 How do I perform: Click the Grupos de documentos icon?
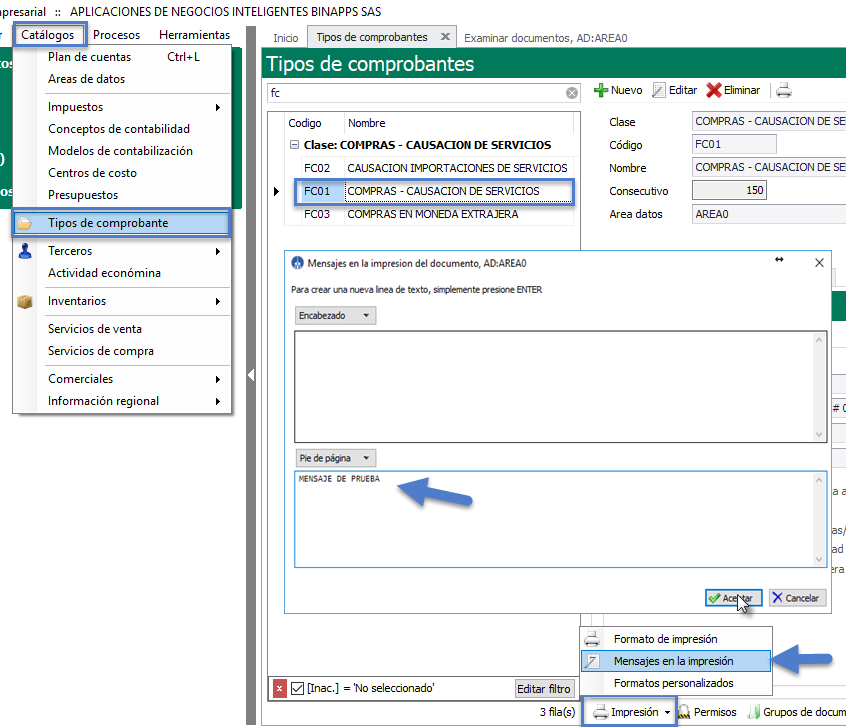(x=754, y=712)
